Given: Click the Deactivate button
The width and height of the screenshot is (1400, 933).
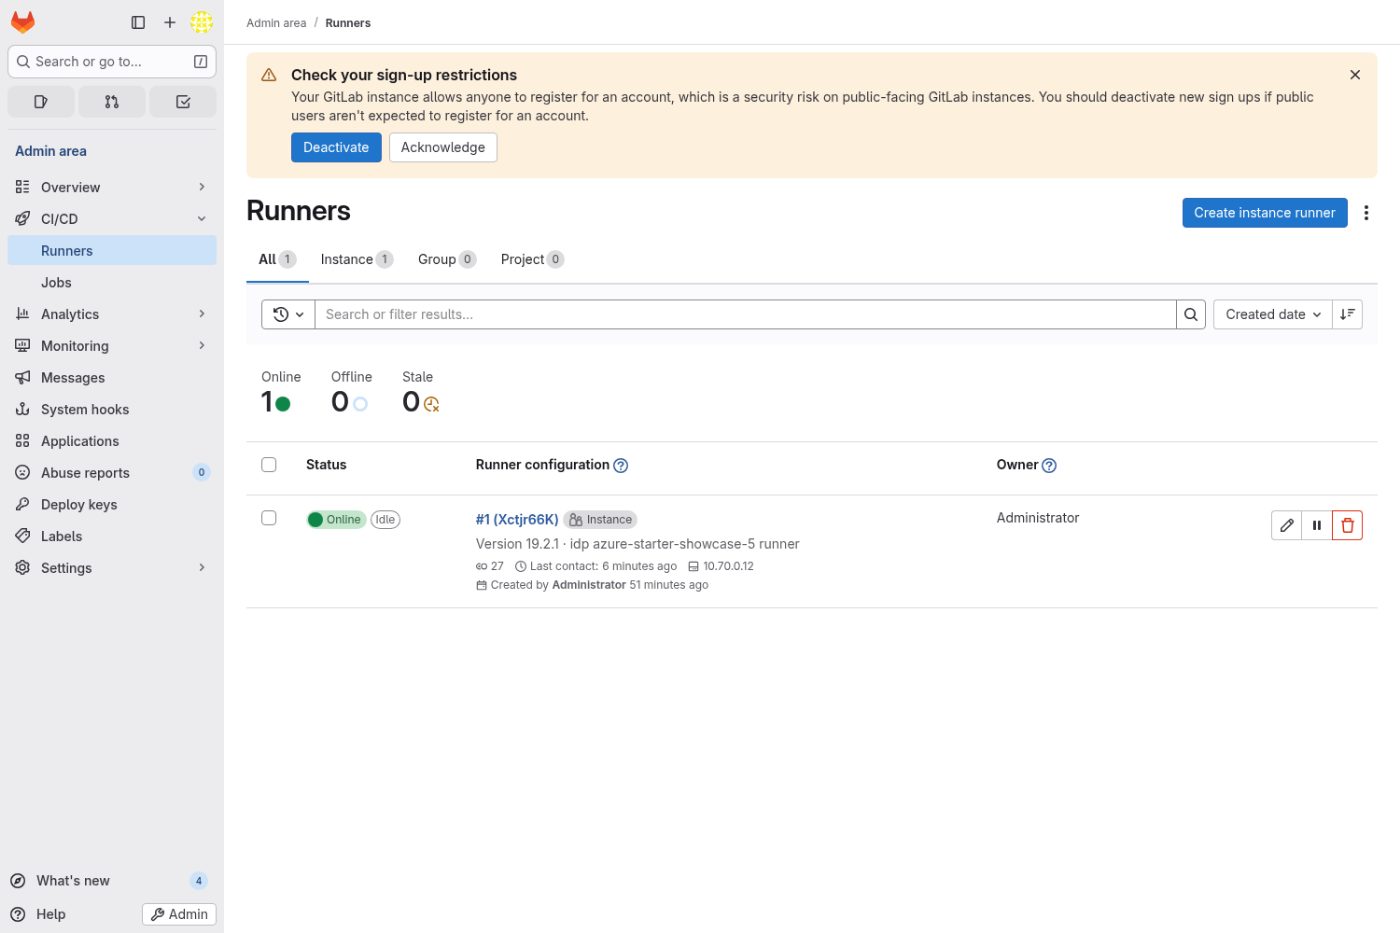Looking at the screenshot, I should click(x=336, y=147).
